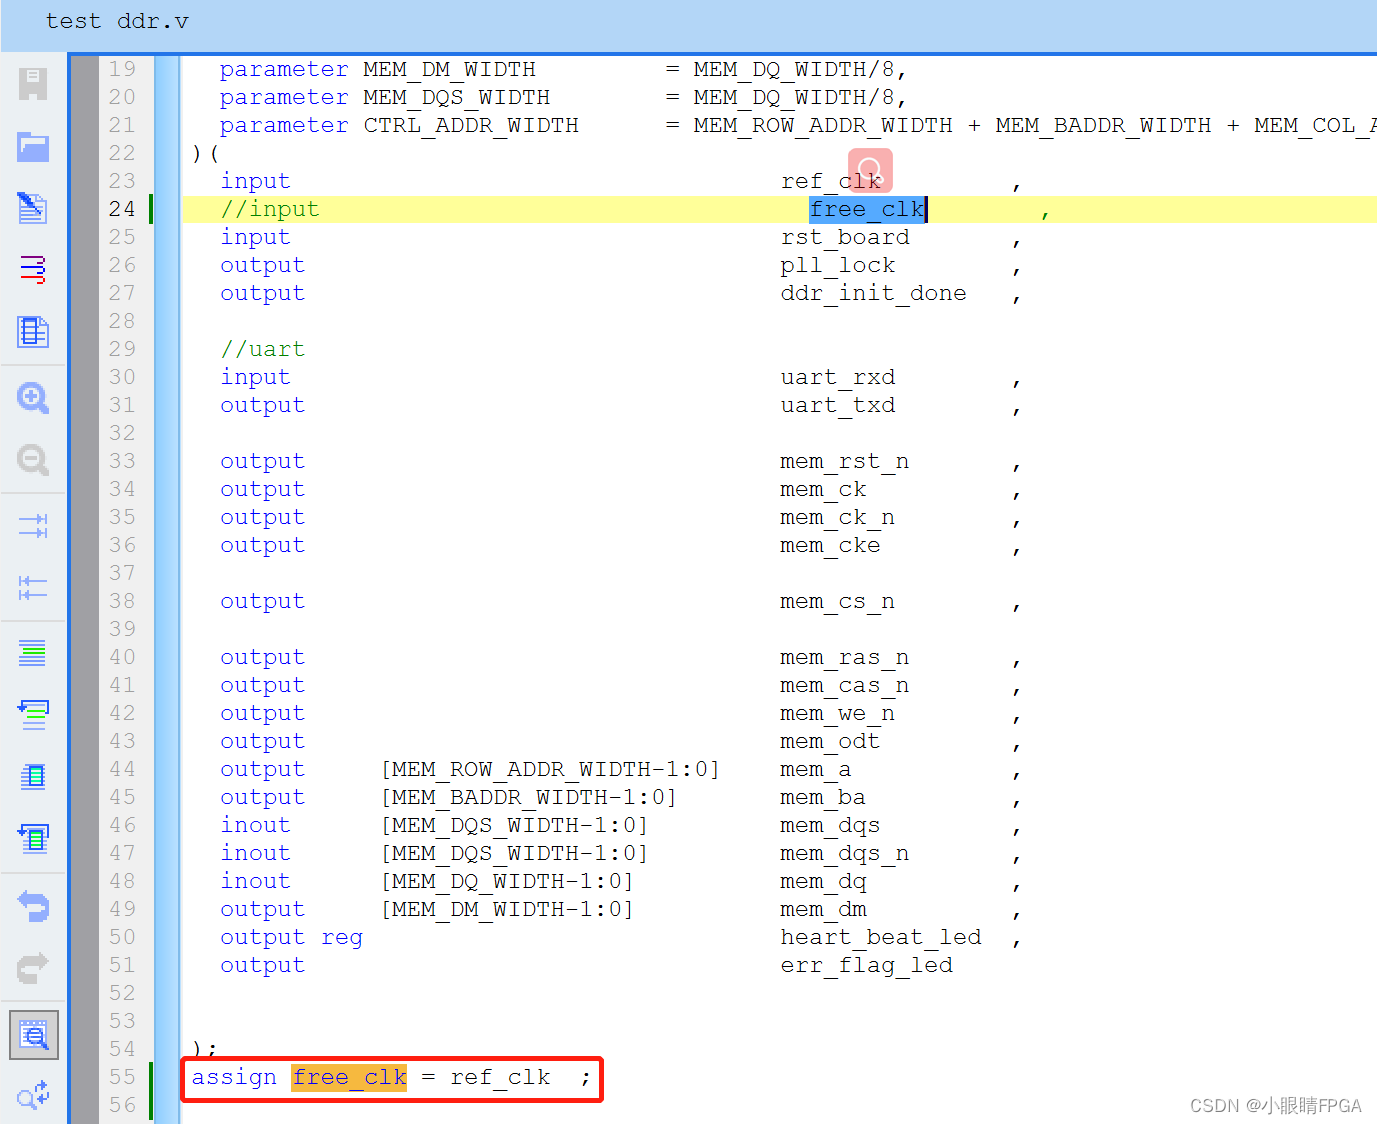Click [MEM_DQ_WIDTH-1:0] range text

point(507,881)
